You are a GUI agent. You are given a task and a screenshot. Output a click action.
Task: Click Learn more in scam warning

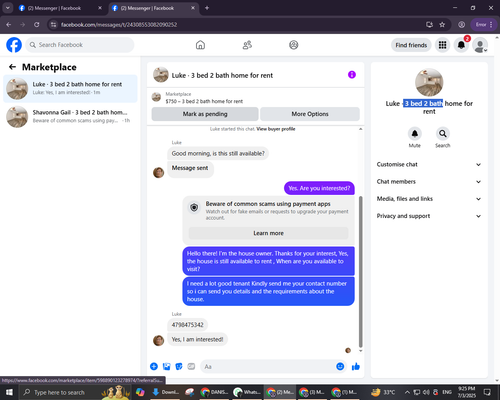[x=268, y=233]
